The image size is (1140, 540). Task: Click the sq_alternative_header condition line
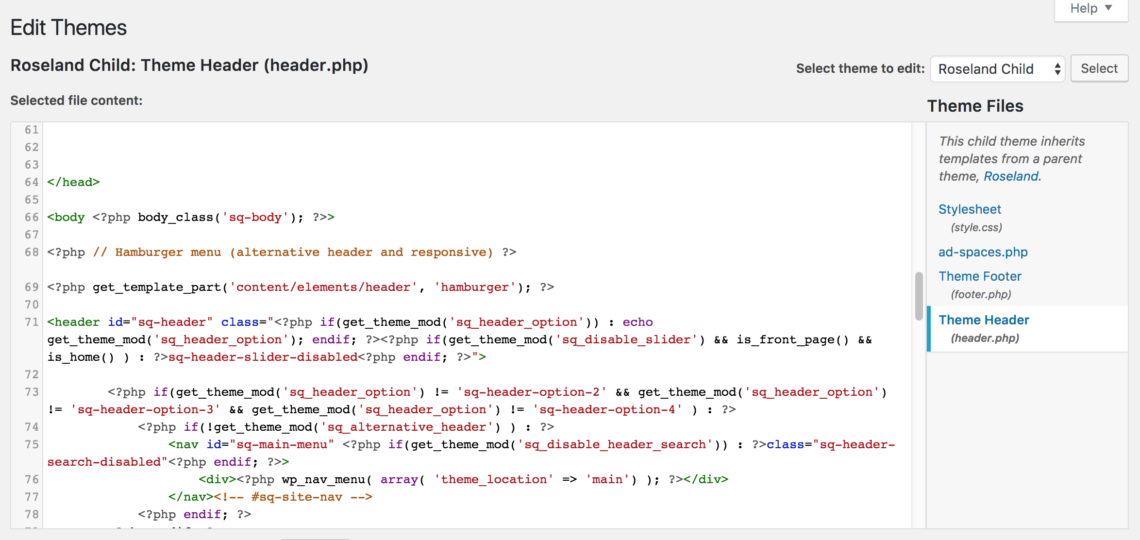[x=338, y=427]
